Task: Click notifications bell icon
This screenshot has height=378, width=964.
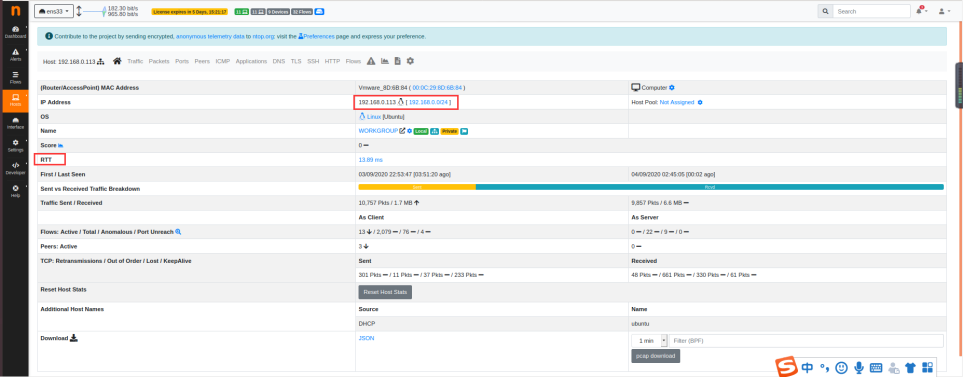Action: pyautogui.click(x=920, y=11)
